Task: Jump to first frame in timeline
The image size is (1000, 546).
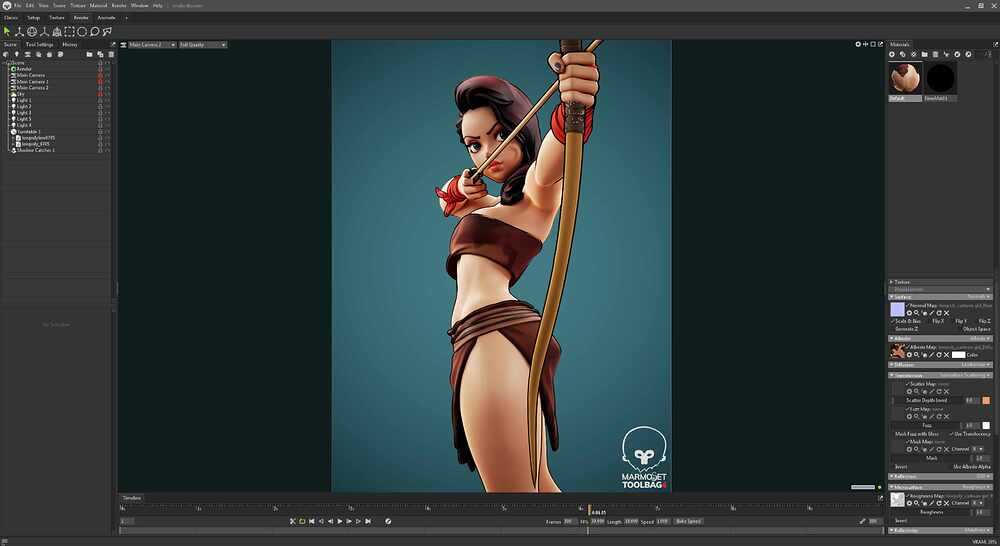Action: (311, 521)
